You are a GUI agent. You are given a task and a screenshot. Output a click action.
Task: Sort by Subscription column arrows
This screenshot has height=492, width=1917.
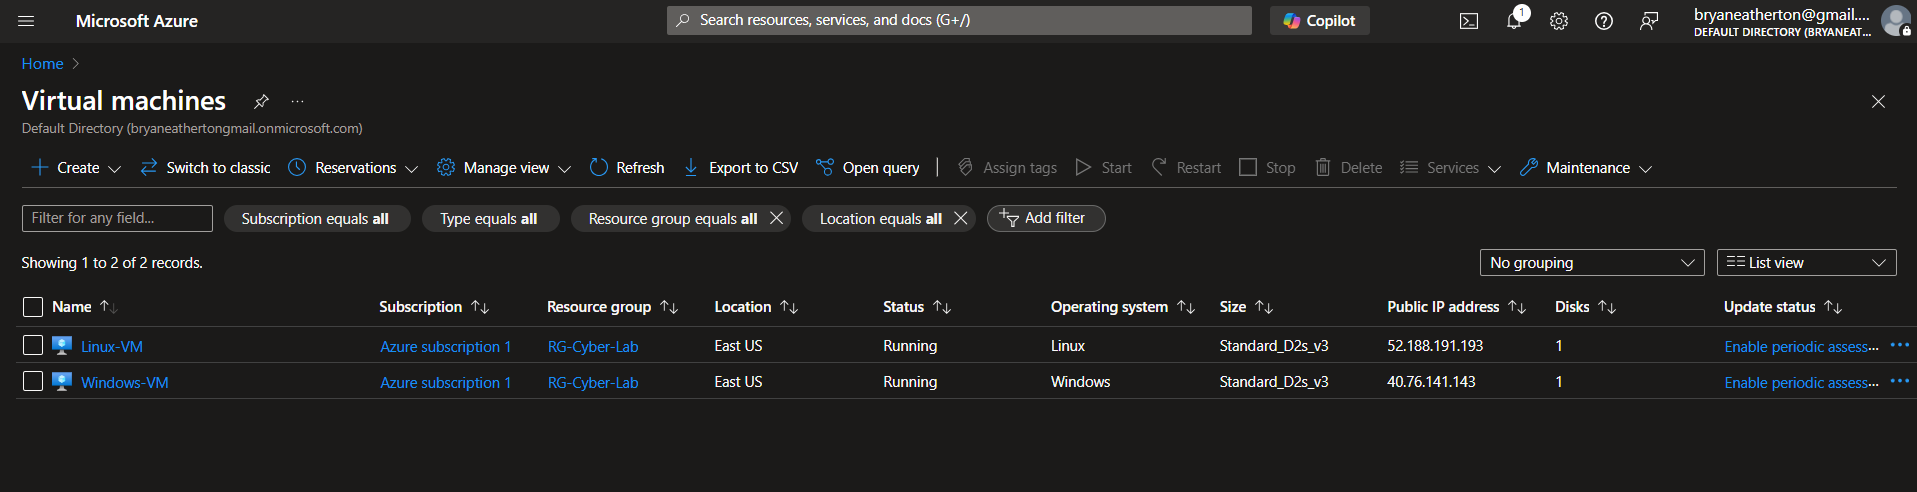point(480,307)
